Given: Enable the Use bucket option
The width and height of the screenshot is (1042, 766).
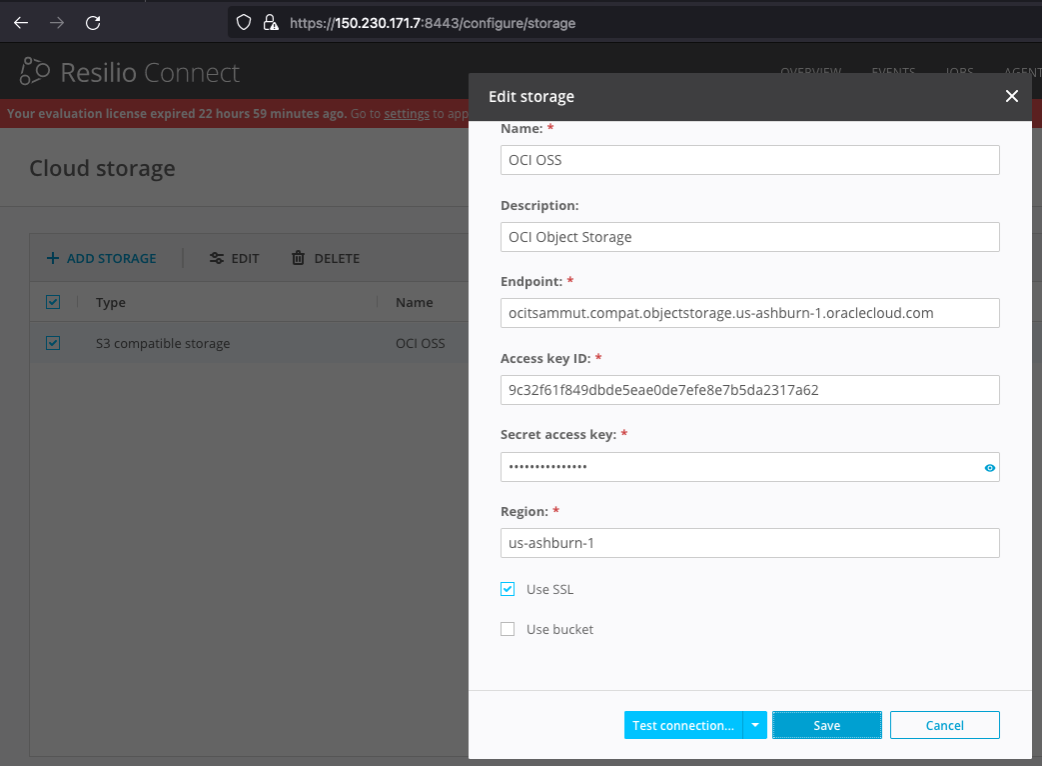Looking at the screenshot, I should click(507, 629).
